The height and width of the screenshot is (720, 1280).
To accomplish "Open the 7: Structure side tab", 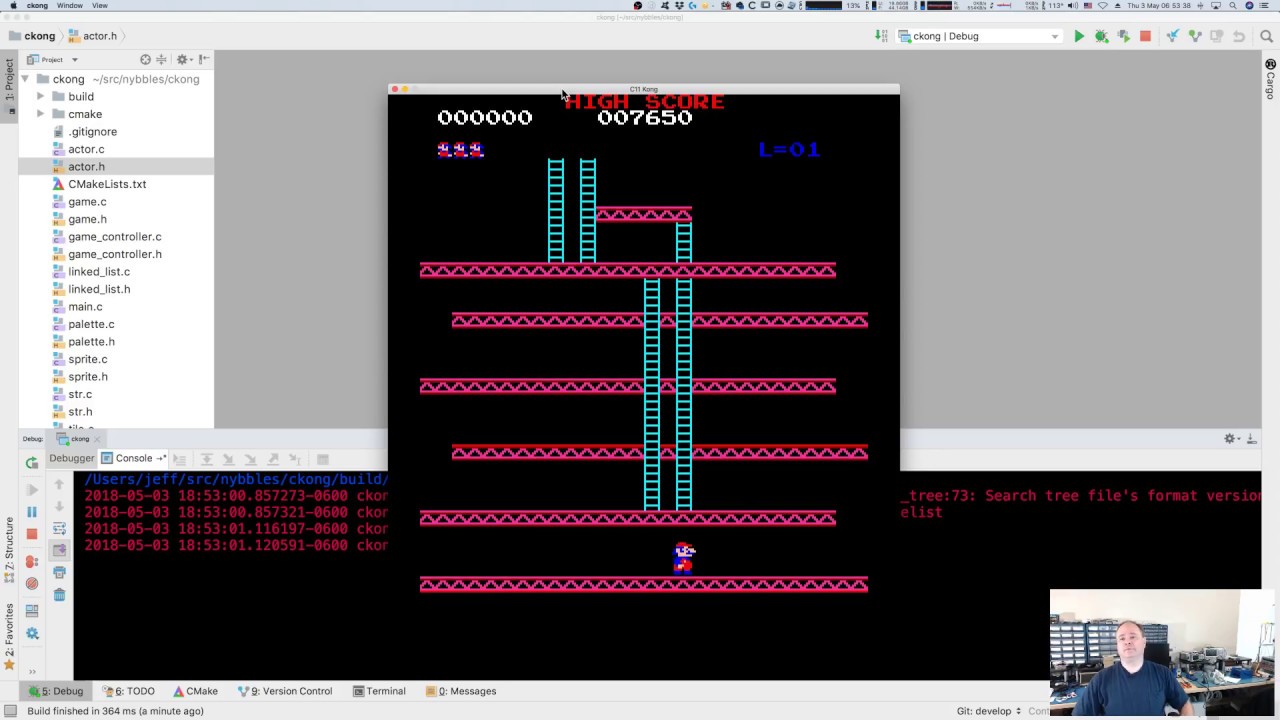I will click(x=9, y=549).
